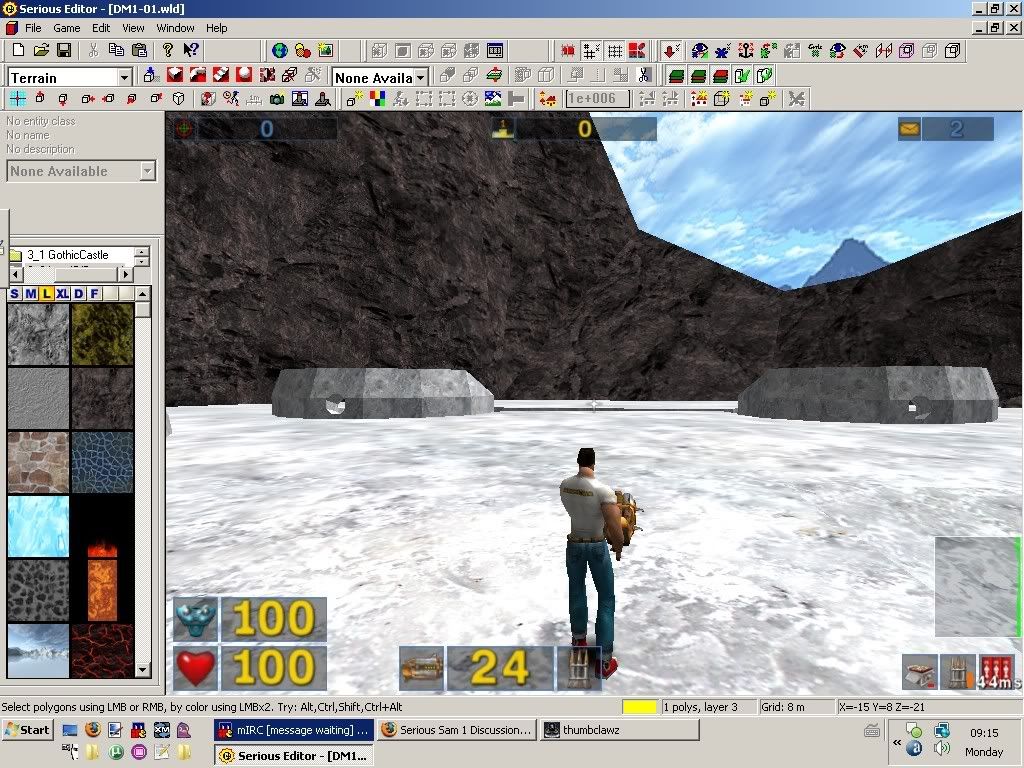The width and height of the screenshot is (1024, 768).
Task: Open the None Availa toolbar dropdown
Action: click(x=421, y=78)
